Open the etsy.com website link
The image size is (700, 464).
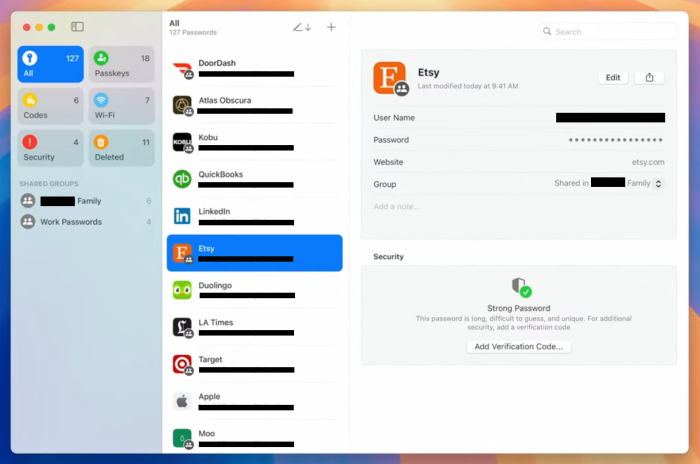point(648,162)
